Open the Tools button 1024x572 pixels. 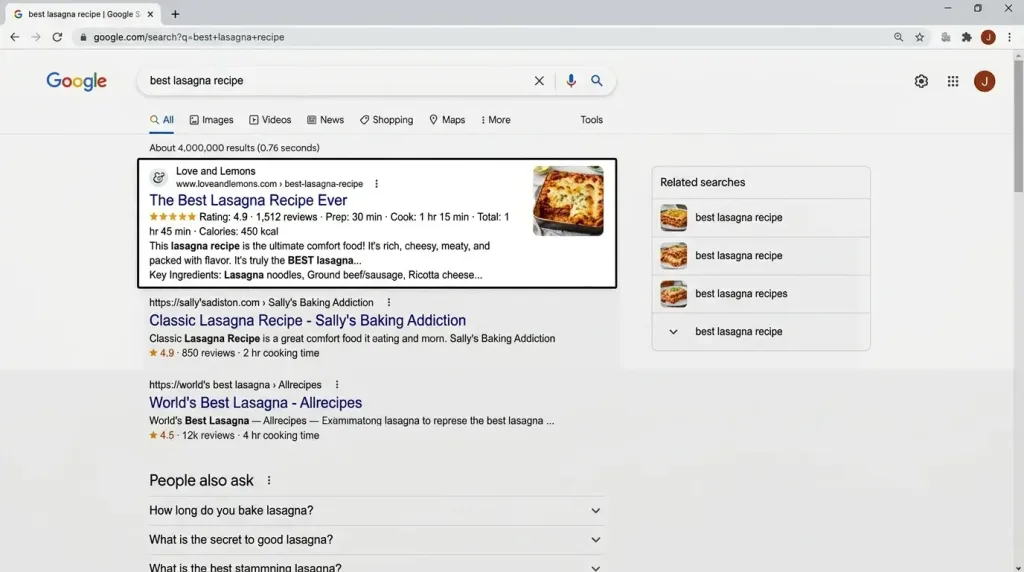click(x=591, y=120)
